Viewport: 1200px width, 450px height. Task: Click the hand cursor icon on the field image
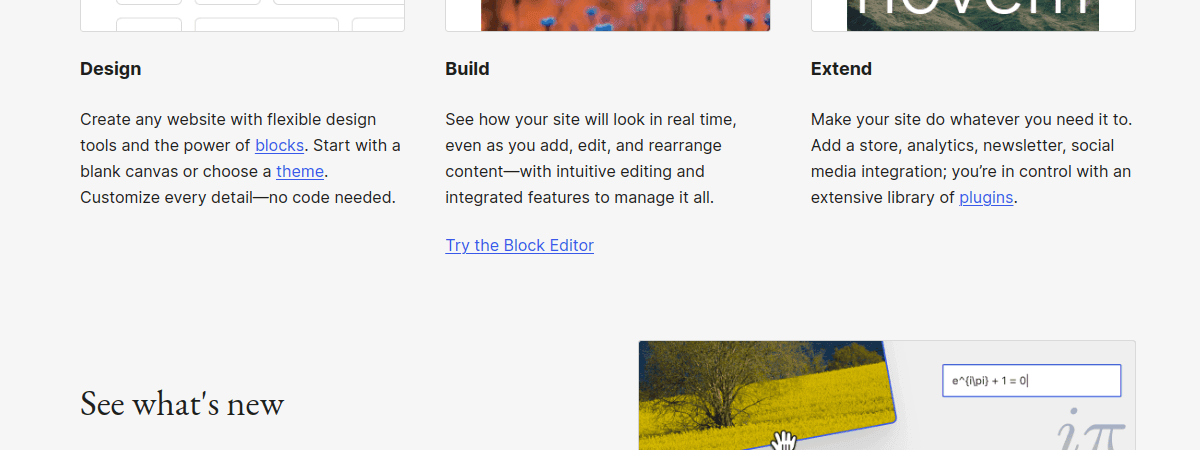[785, 440]
